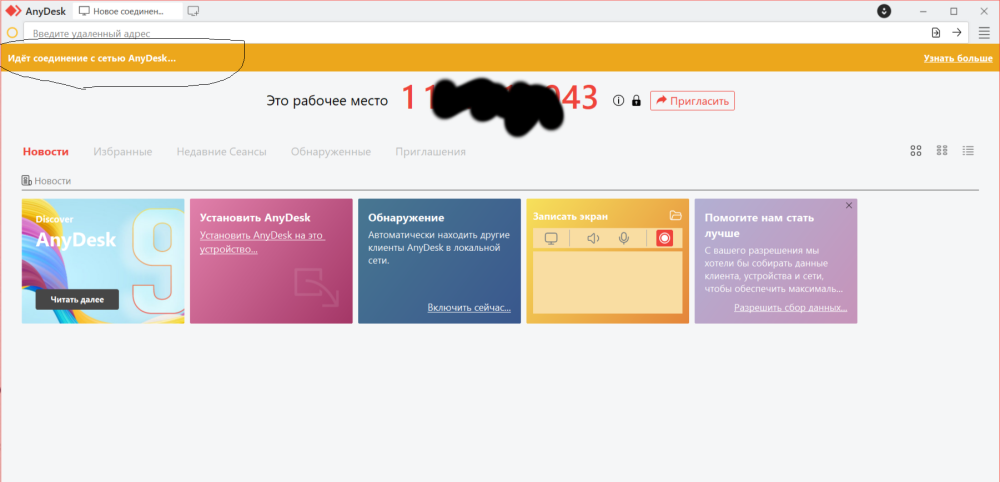Open the recordings folder icon
This screenshot has width=1000, height=482.
[676, 215]
